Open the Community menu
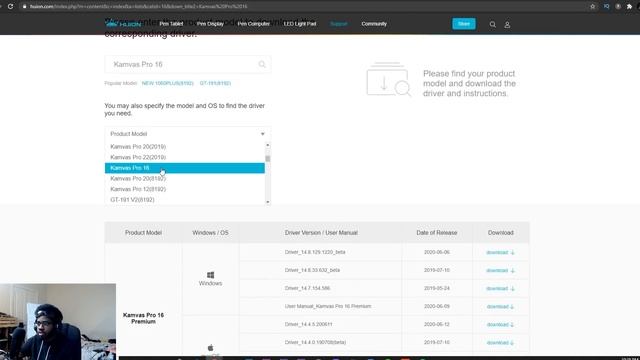Viewport: 640px width, 360px height. coord(374,24)
